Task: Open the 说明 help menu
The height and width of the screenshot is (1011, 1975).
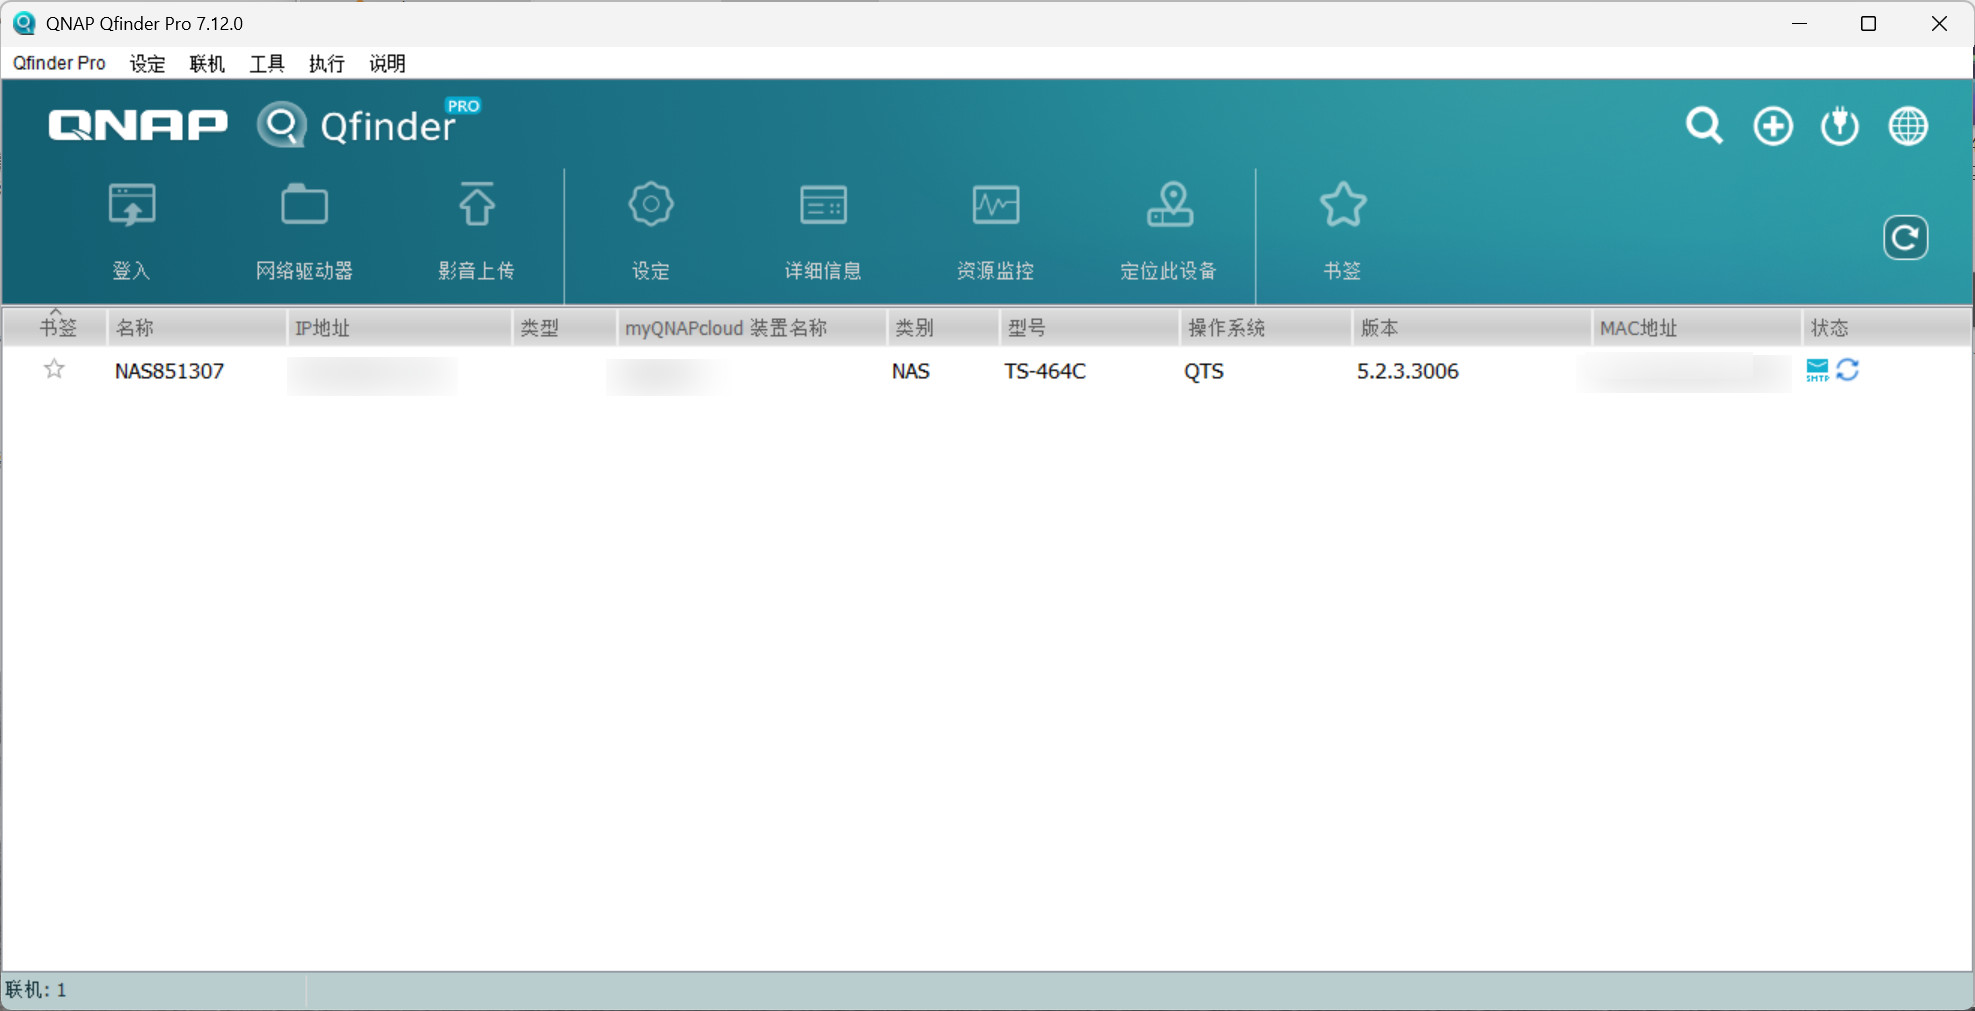Action: [x=387, y=63]
